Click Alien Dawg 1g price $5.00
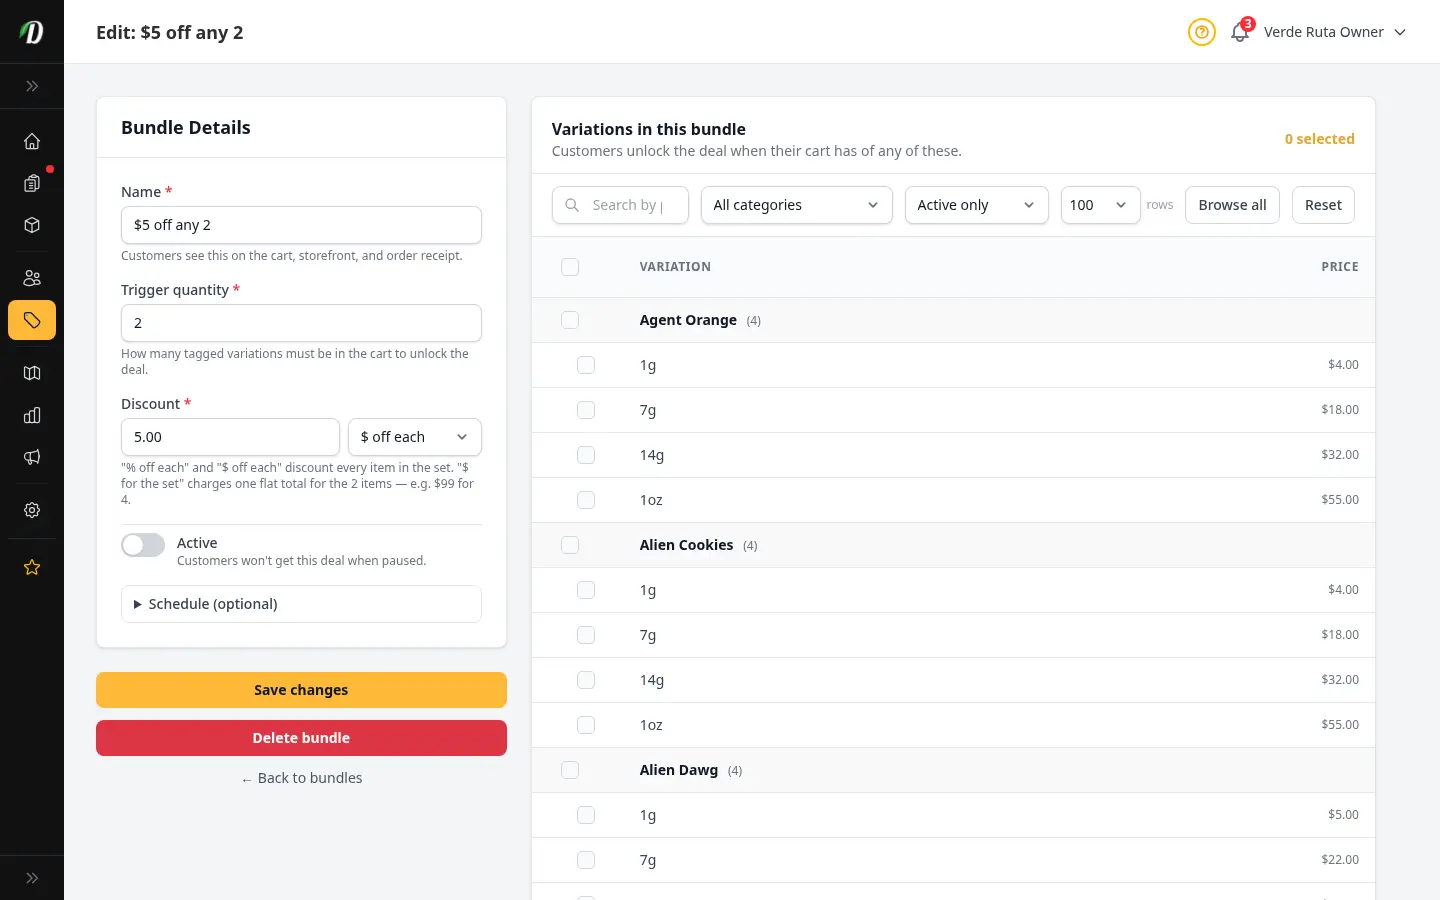The width and height of the screenshot is (1440, 900). point(1343,815)
